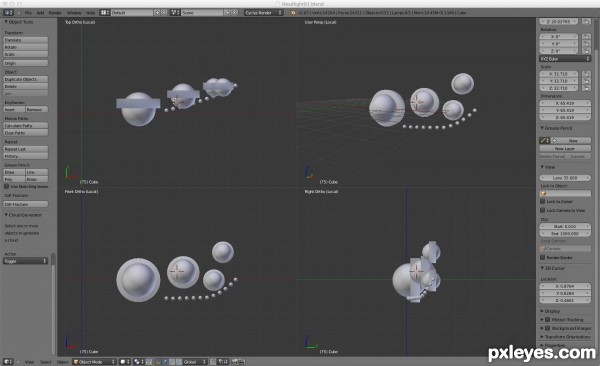Toggle lock icon beside Location Z field
The width and height of the screenshot is (600, 366).
point(586,21)
